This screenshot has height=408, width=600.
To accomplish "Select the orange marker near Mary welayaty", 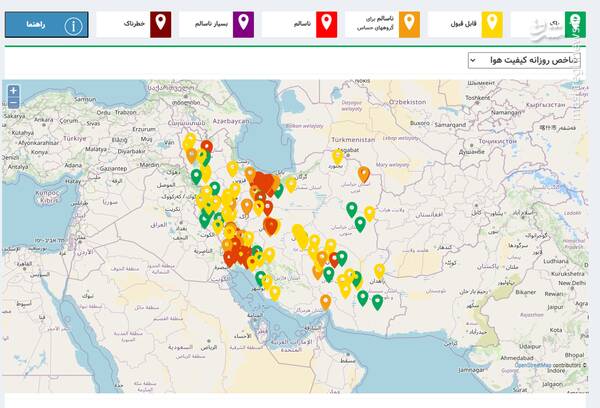I will click(364, 173).
